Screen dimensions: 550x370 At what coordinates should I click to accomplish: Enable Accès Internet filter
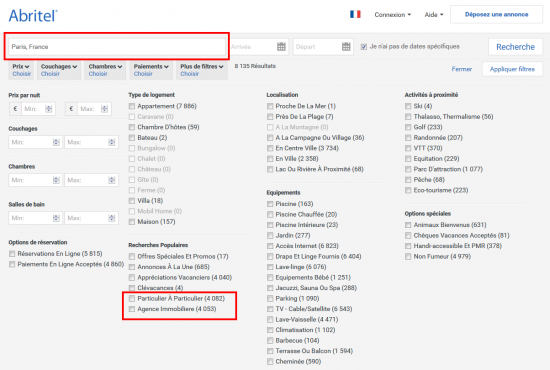[x=270, y=246]
